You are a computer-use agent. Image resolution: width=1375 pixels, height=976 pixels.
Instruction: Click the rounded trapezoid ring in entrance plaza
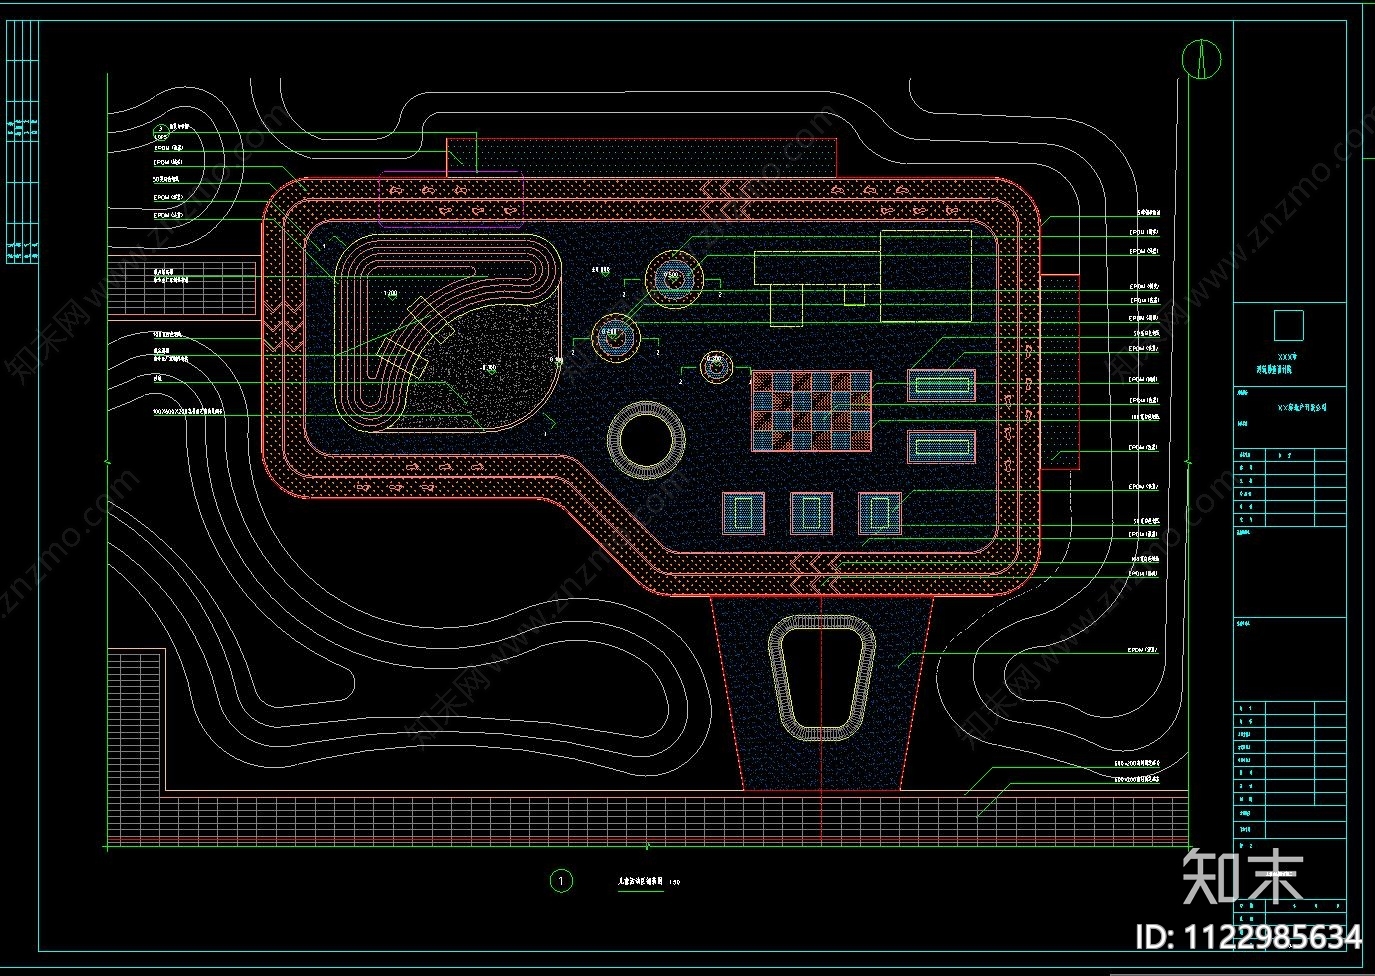coord(822,677)
